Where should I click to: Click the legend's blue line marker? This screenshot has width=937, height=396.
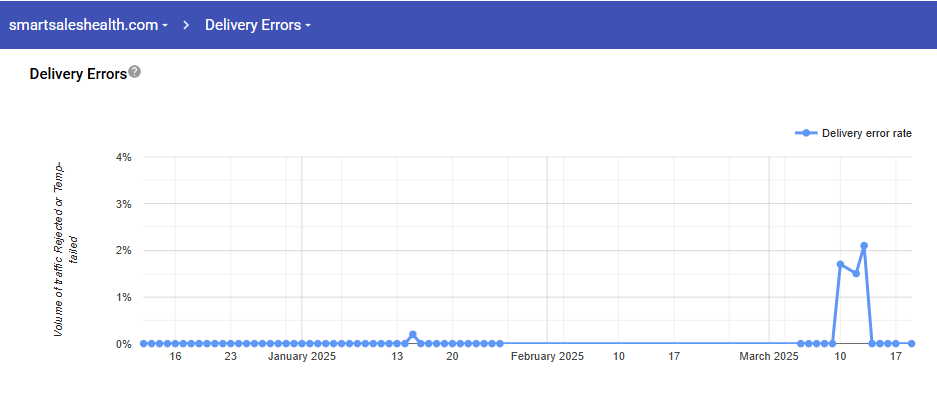click(x=806, y=133)
